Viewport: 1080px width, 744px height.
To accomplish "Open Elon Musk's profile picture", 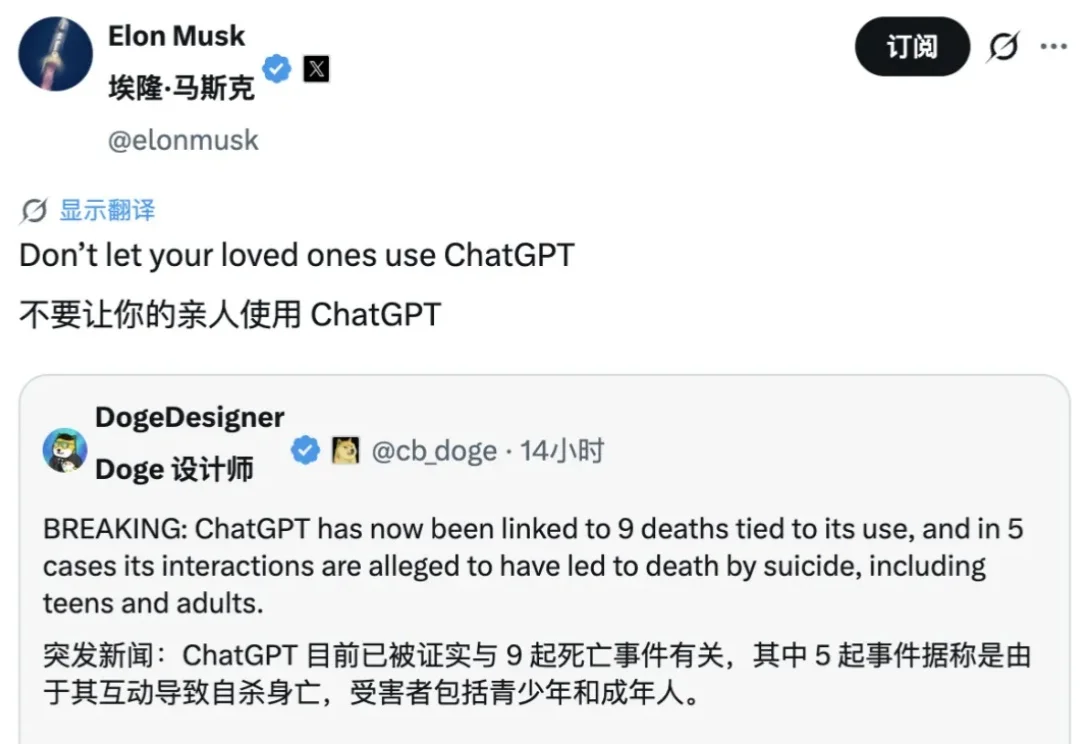I will [x=55, y=55].
